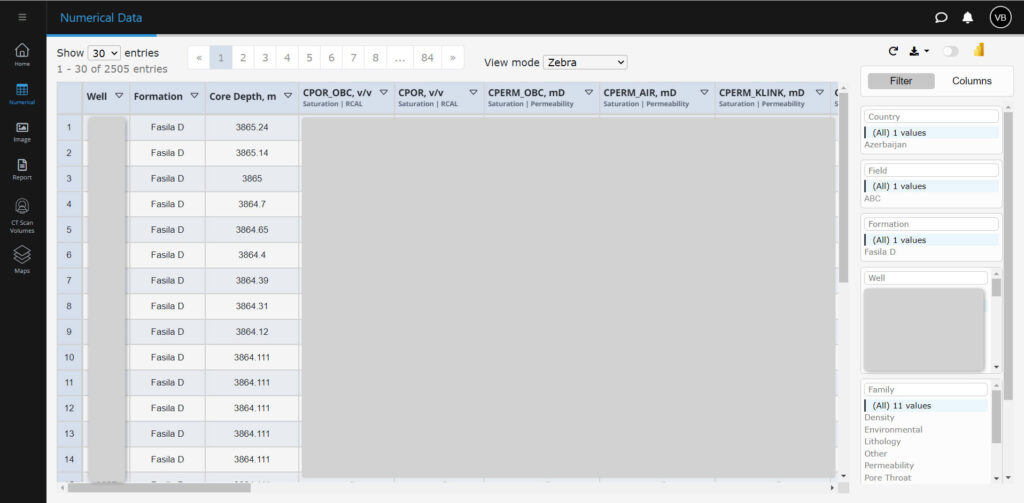Open the chat messages icon
1024x503 pixels.
point(941,17)
